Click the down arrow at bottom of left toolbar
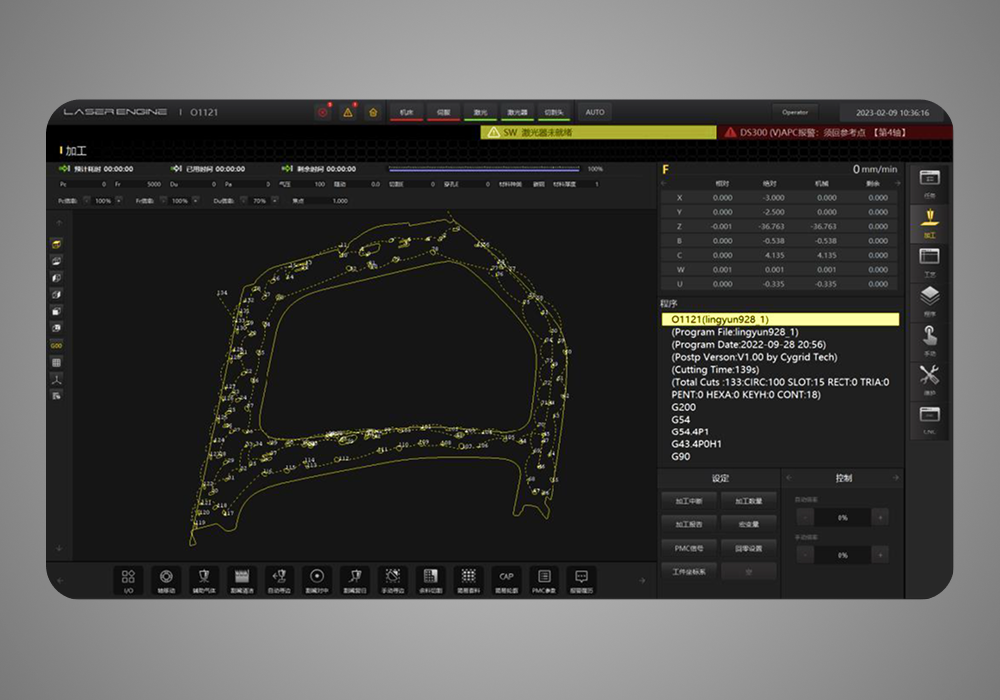 coord(59,548)
